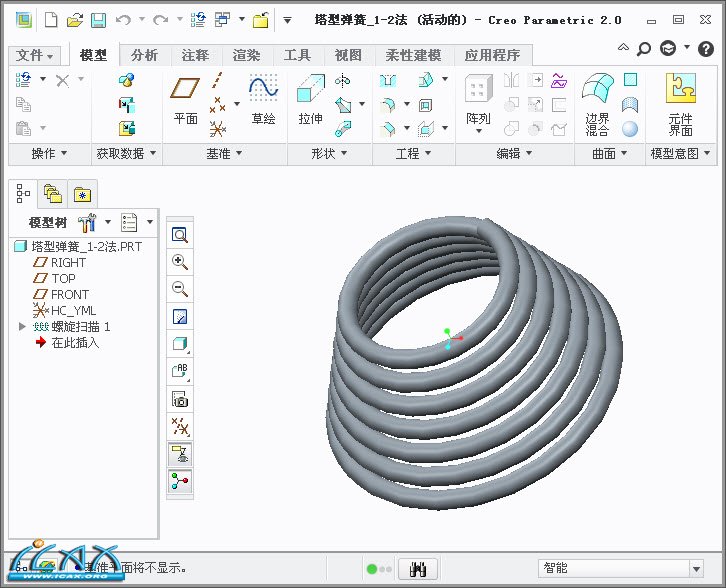
Task: Toggle spin center display icon
Action: coord(180,481)
